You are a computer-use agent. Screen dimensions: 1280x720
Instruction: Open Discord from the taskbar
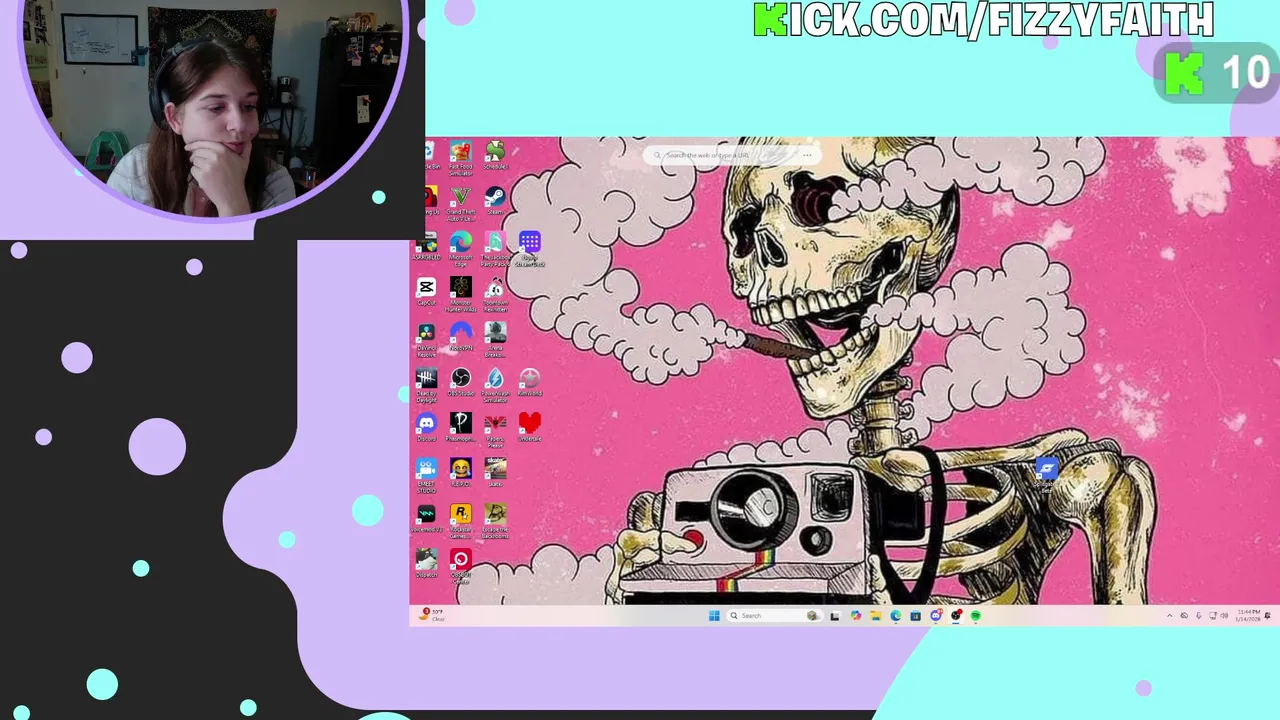(935, 616)
